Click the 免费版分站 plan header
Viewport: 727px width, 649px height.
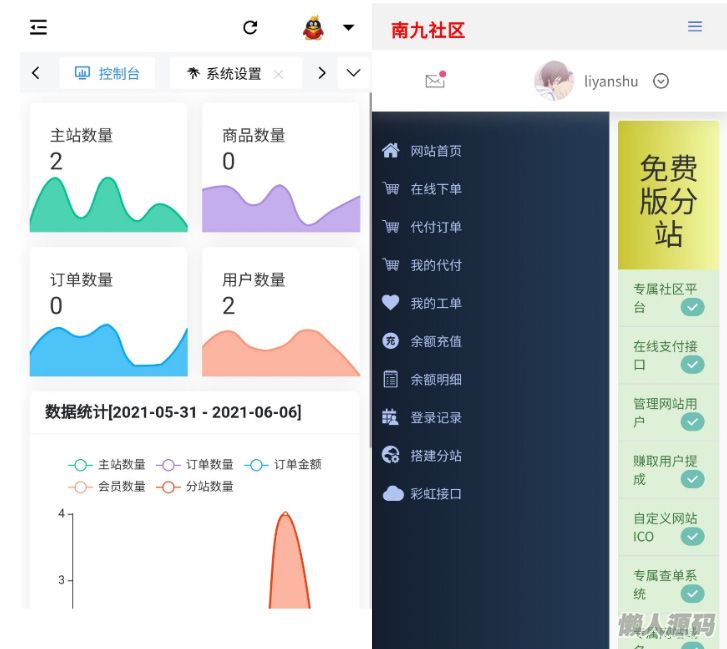click(669, 196)
